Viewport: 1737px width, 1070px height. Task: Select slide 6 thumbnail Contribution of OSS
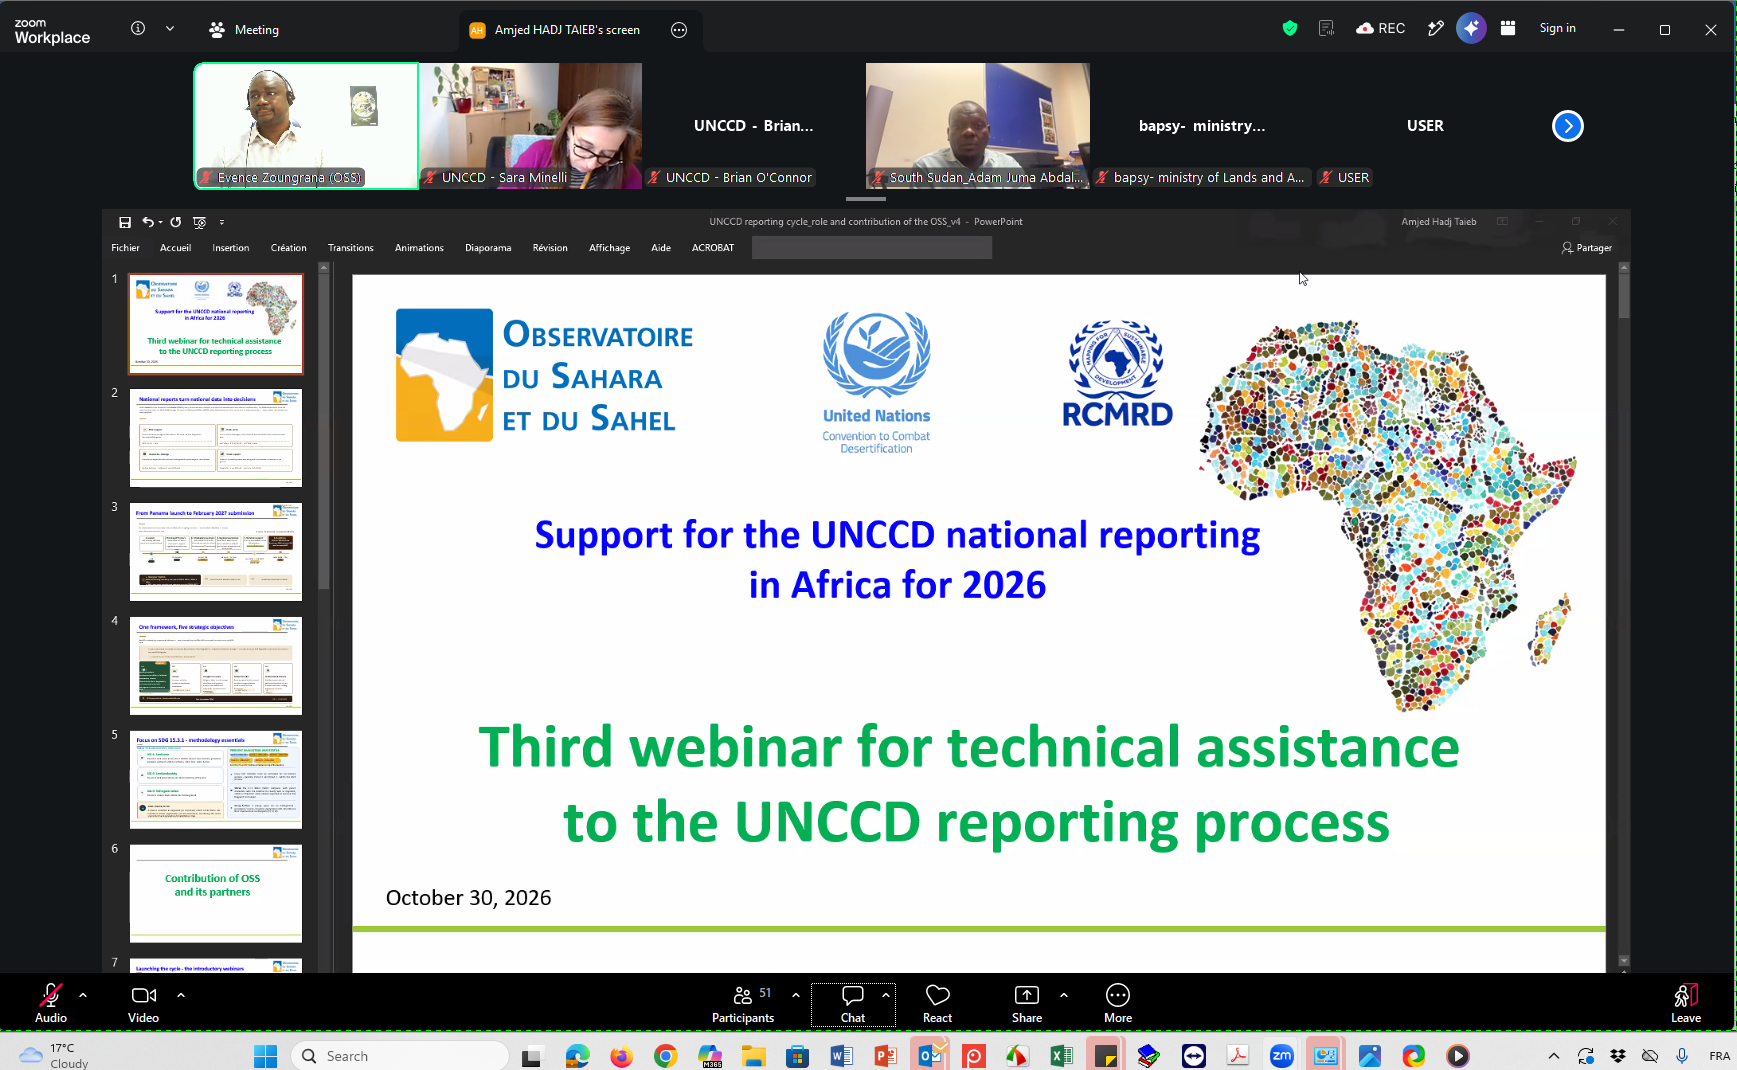[x=216, y=893]
